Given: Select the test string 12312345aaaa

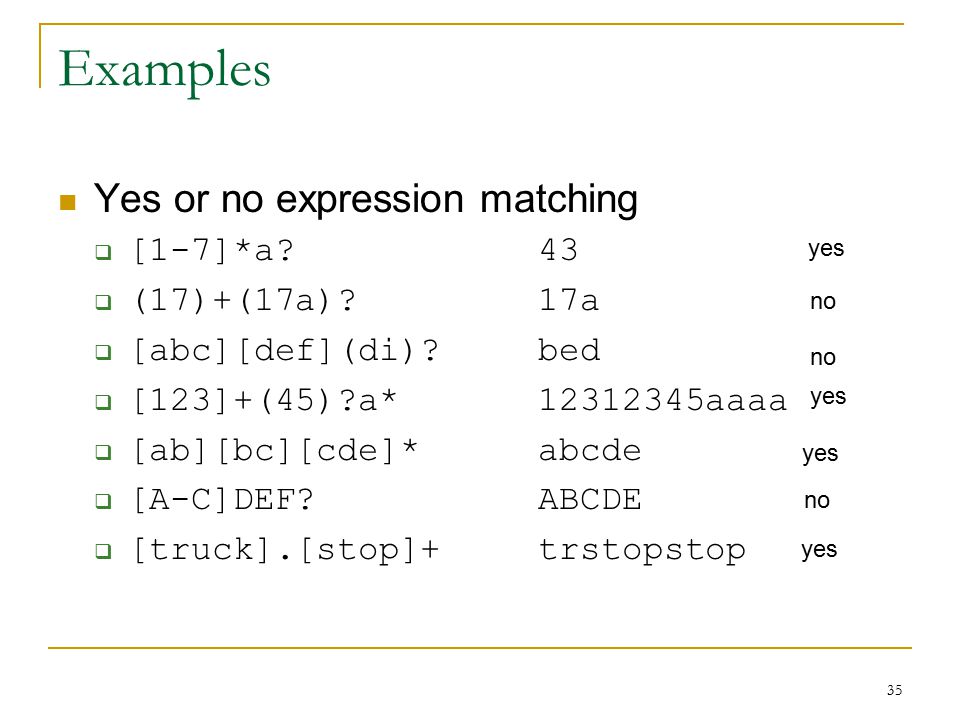Looking at the screenshot, I should tap(662, 400).
